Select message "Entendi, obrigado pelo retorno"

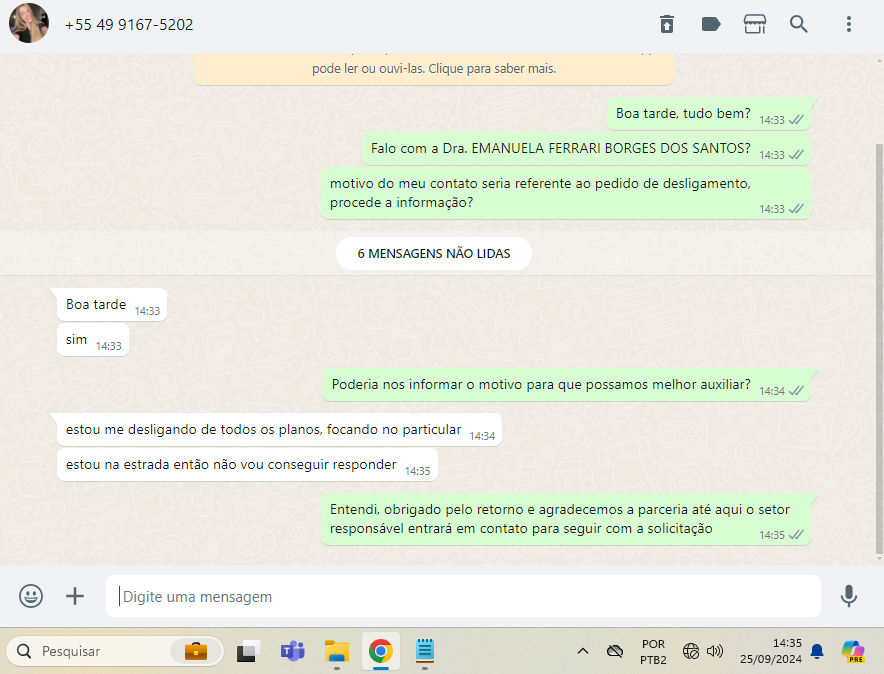565,520
